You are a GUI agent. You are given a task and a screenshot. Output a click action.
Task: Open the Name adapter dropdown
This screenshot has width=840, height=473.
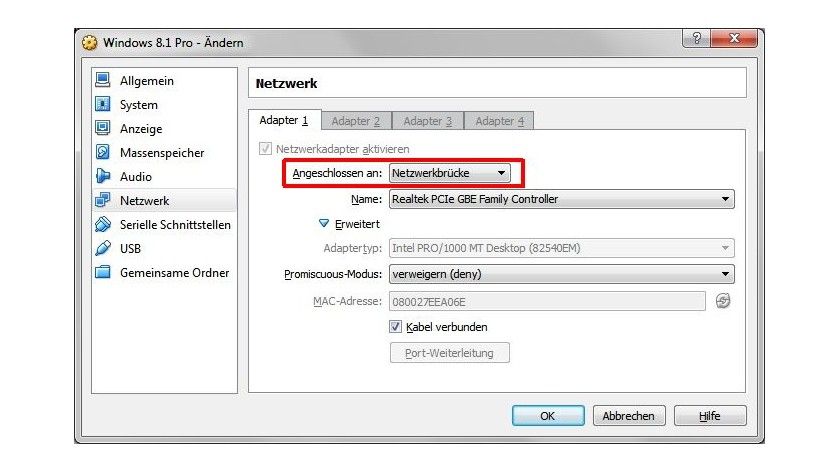(561, 199)
